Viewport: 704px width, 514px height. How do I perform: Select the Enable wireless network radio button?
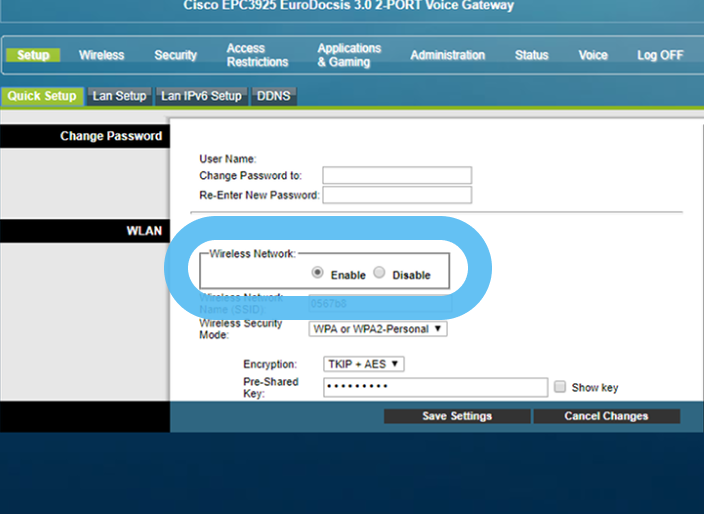pyautogui.click(x=318, y=273)
